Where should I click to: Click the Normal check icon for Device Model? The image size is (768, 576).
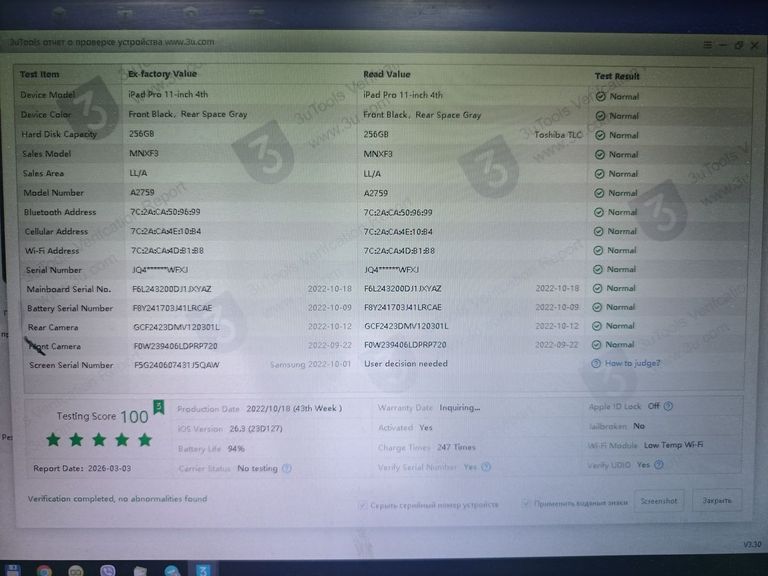600,96
